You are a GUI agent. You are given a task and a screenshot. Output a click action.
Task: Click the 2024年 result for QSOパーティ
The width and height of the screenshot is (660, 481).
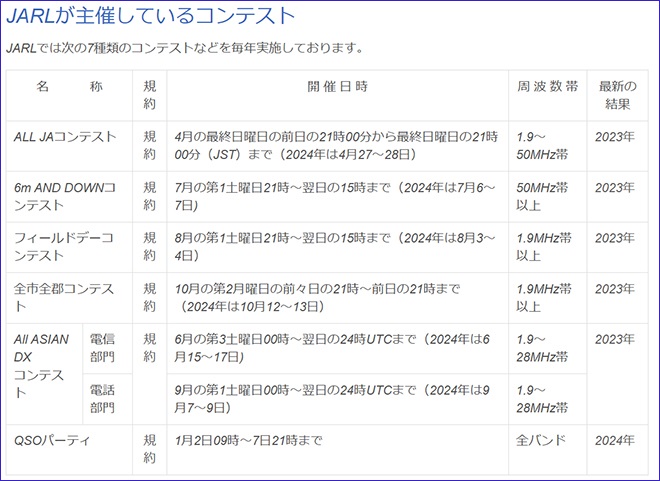tap(615, 441)
